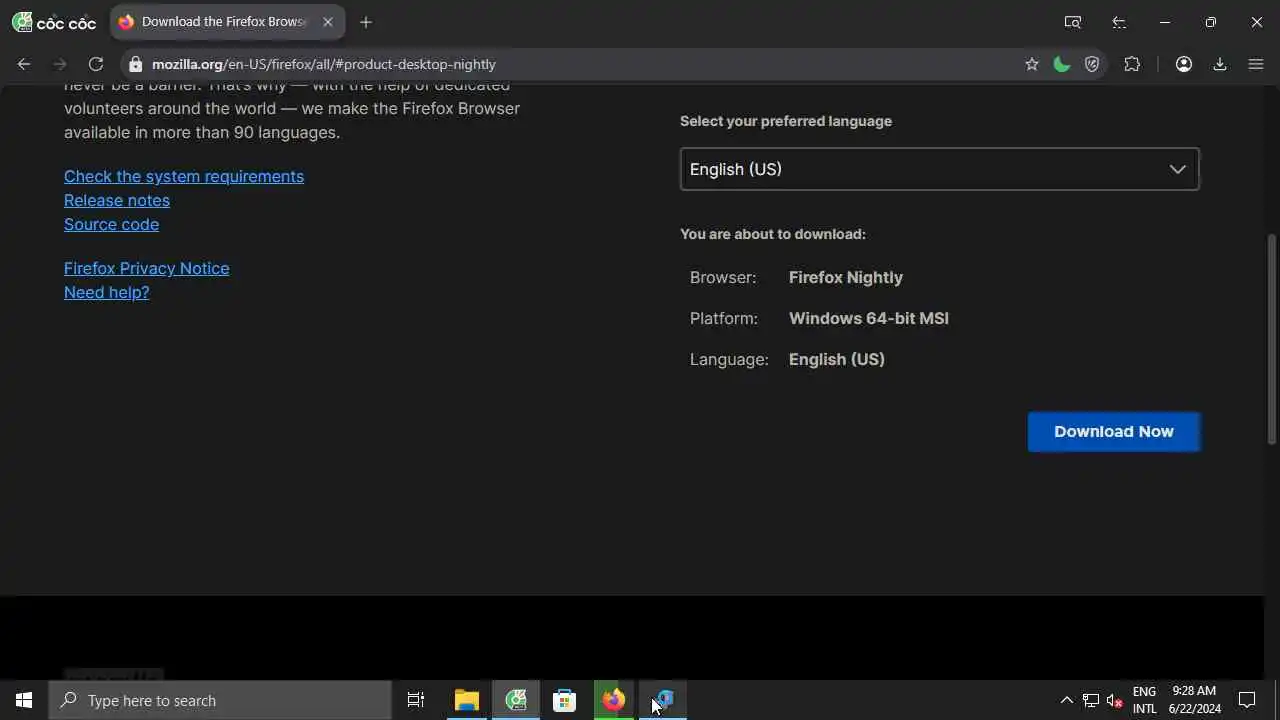Open the Windows Start menu
1280x720 pixels.
point(24,700)
